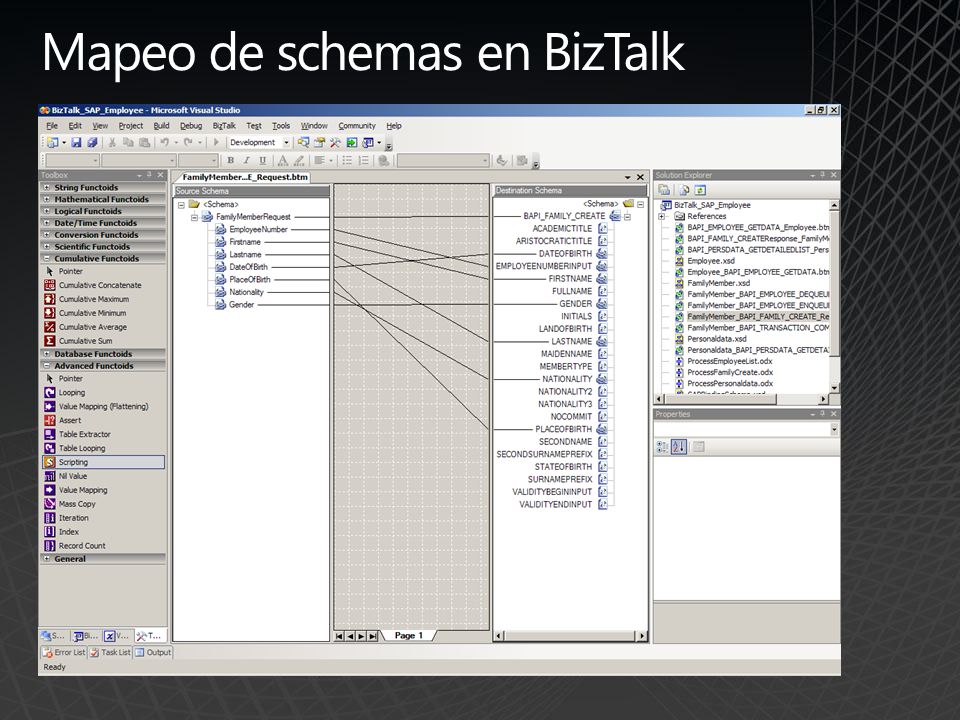Open Employee.xsd in Solution Explorer
The image size is (960, 720).
(711, 261)
